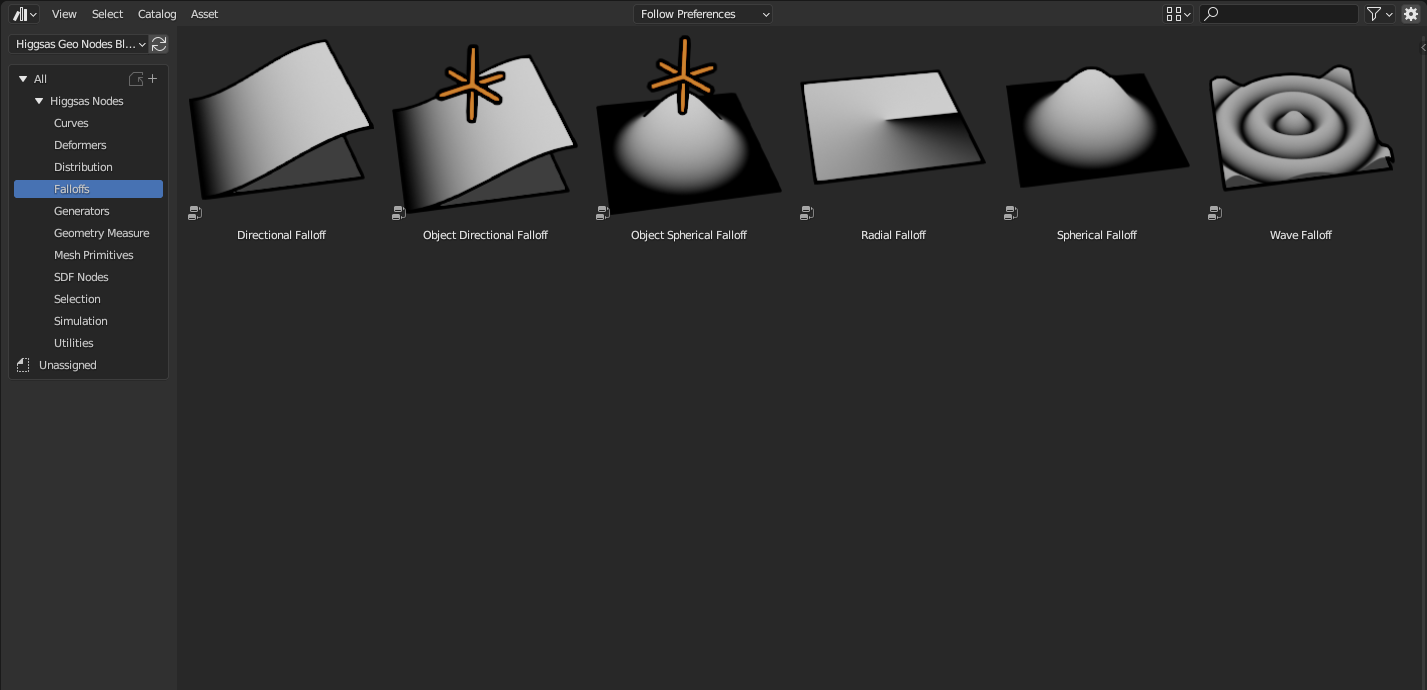Image resolution: width=1427 pixels, height=690 pixels.
Task: Click the magnifier icon in the search bar
Action: click(x=1210, y=14)
